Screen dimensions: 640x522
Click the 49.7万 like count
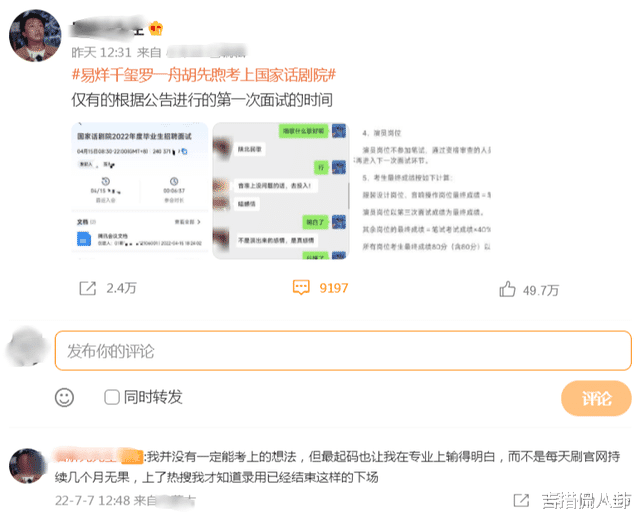(x=541, y=291)
